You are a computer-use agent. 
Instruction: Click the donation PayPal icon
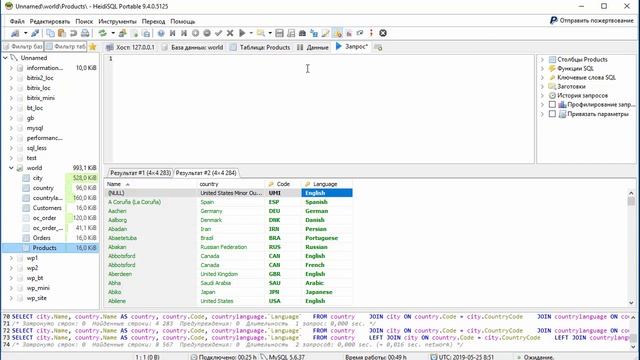[x=553, y=20]
